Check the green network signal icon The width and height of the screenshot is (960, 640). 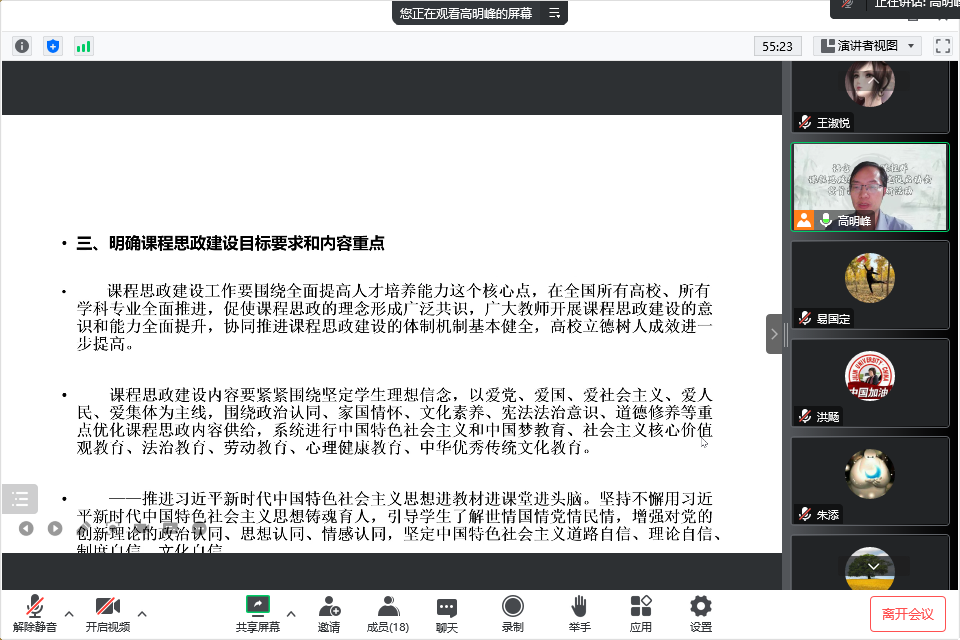83,46
